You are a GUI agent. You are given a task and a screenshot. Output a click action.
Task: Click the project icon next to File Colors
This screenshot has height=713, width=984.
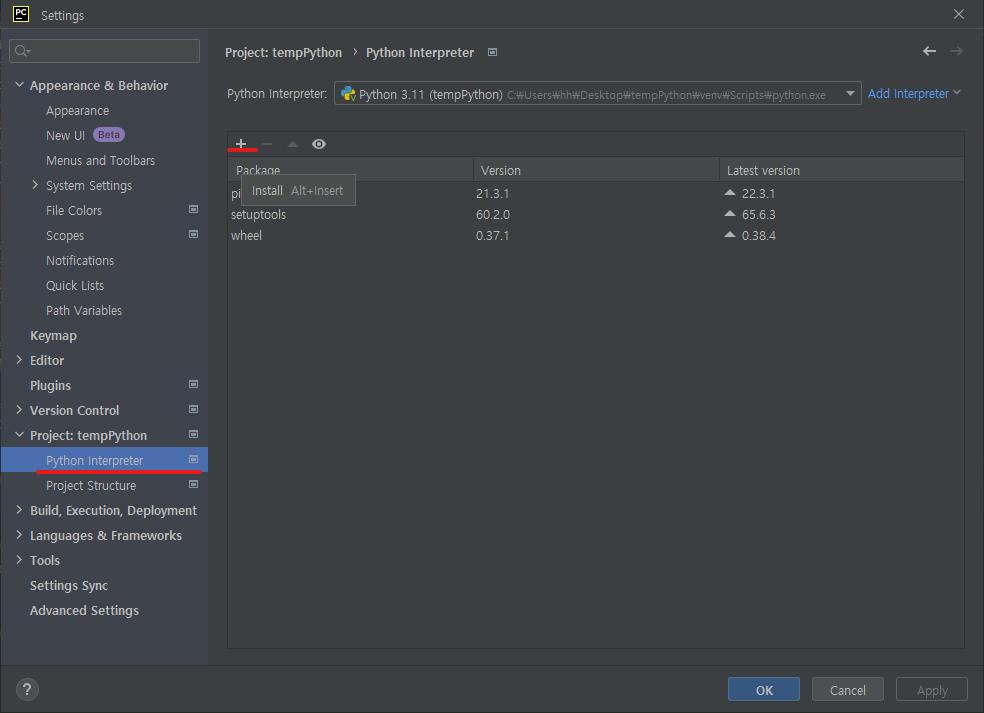click(193, 210)
